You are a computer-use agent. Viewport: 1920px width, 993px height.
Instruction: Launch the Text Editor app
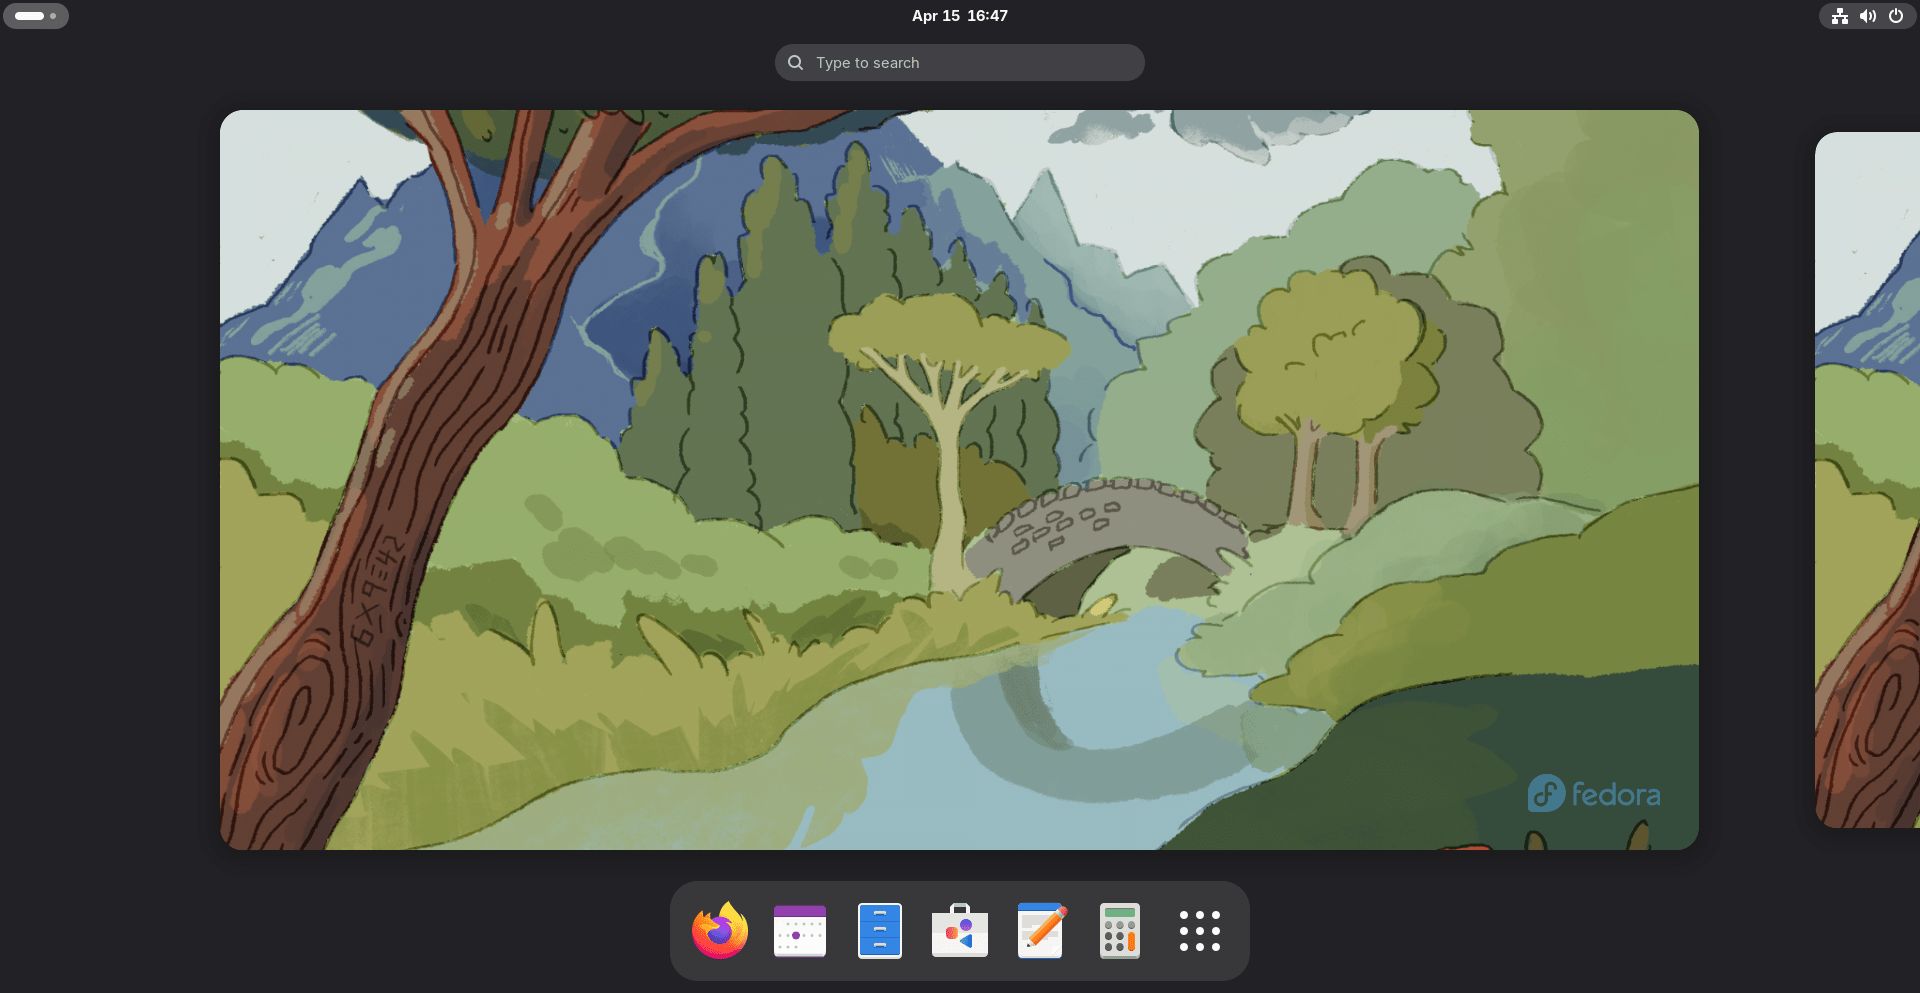(1040, 930)
